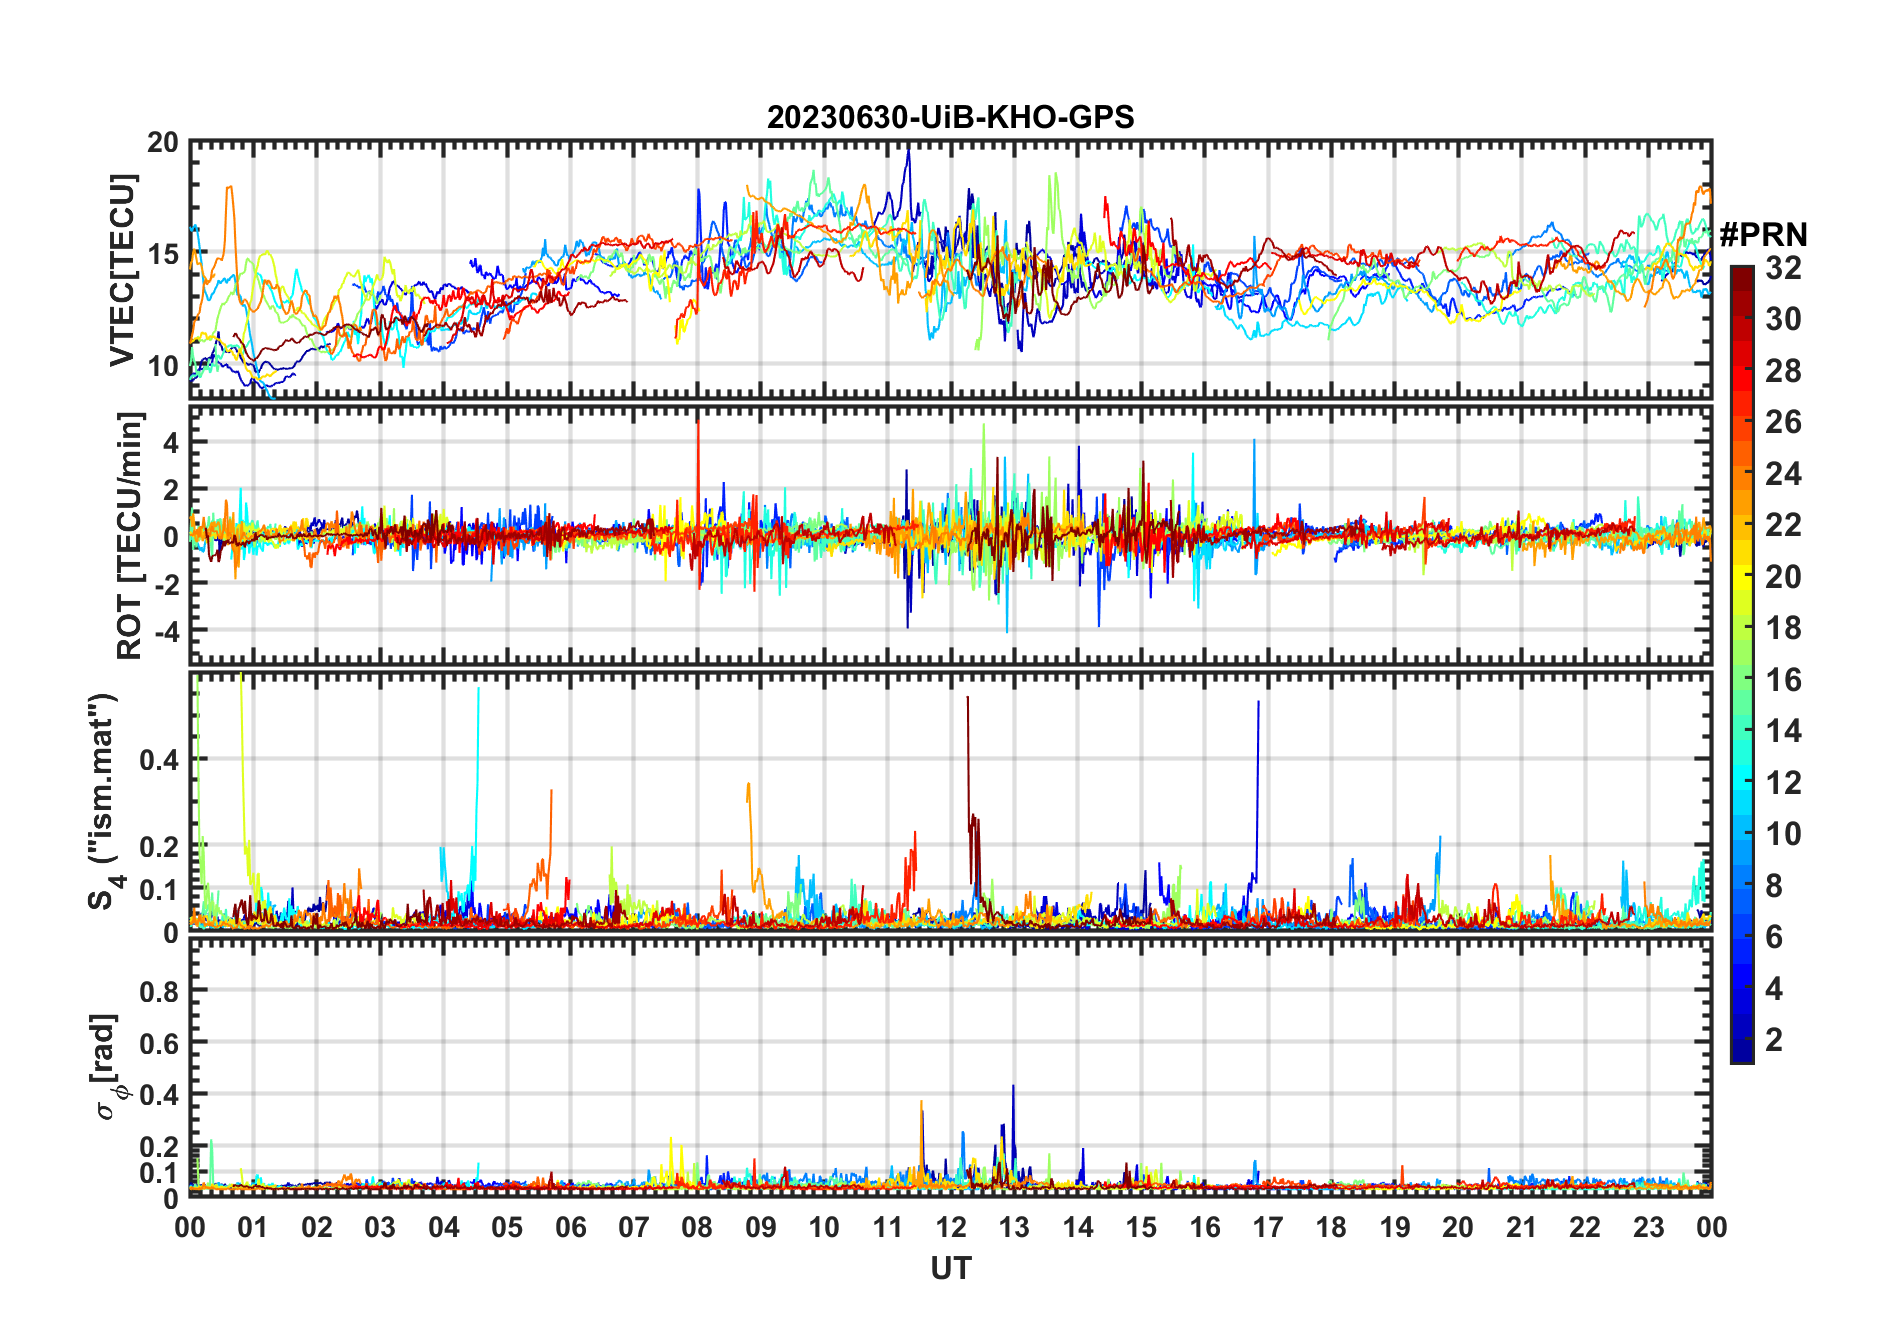Click the ROT [TECU/min] y-axis label

pyautogui.click(x=130, y=535)
